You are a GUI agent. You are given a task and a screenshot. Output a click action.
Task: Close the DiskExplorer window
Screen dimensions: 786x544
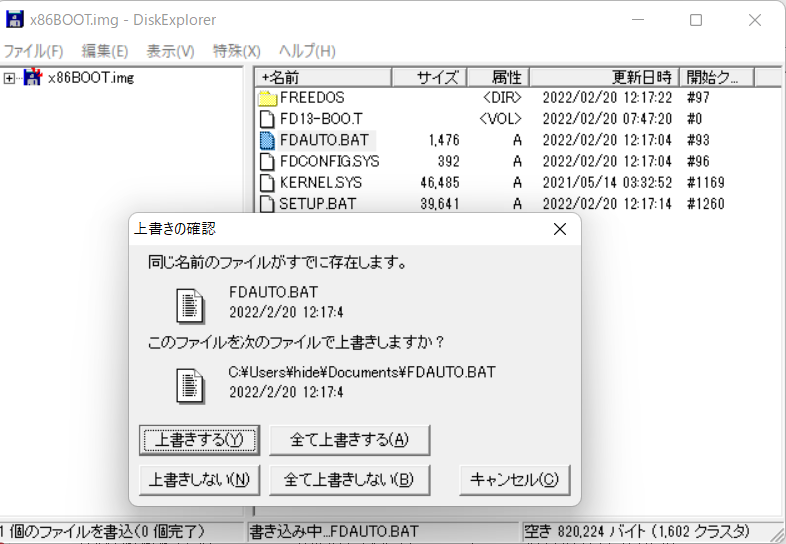(x=754, y=20)
